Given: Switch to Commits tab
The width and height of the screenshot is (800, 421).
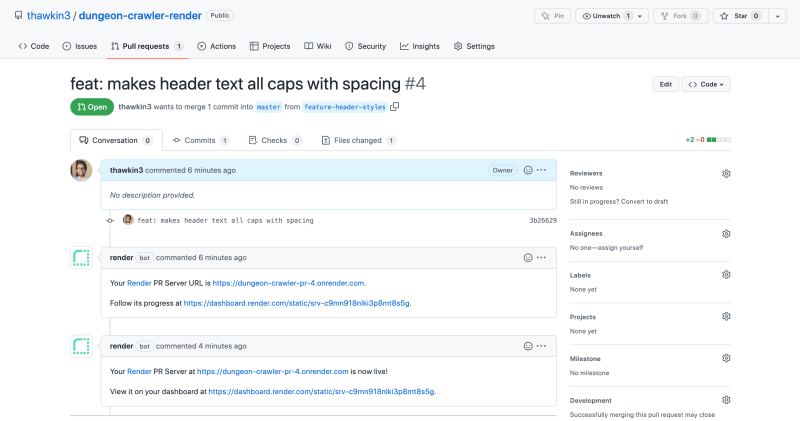Looking at the screenshot, I should [201, 140].
